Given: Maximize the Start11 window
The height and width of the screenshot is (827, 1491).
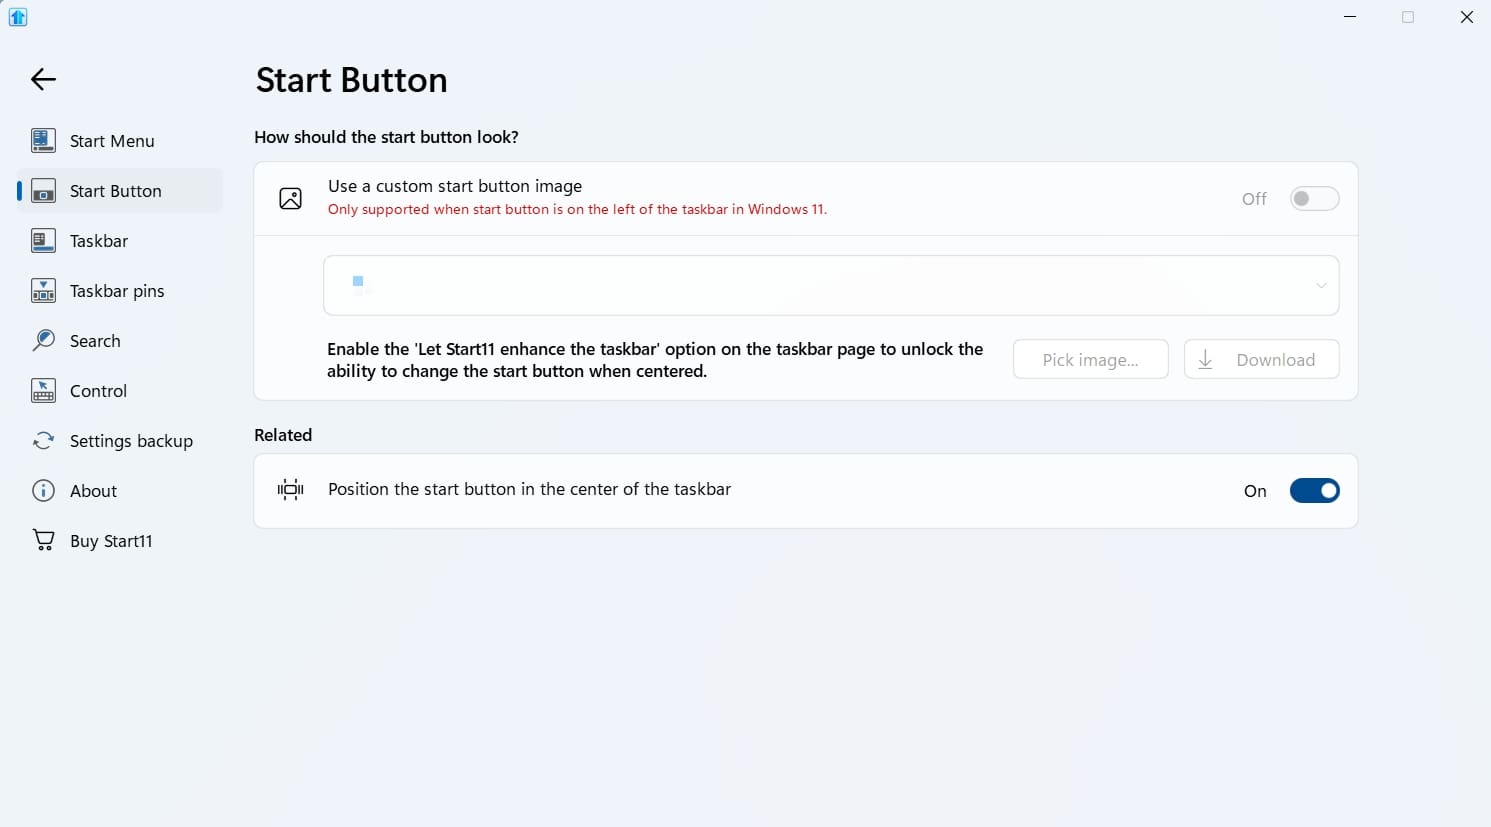Looking at the screenshot, I should point(1408,17).
